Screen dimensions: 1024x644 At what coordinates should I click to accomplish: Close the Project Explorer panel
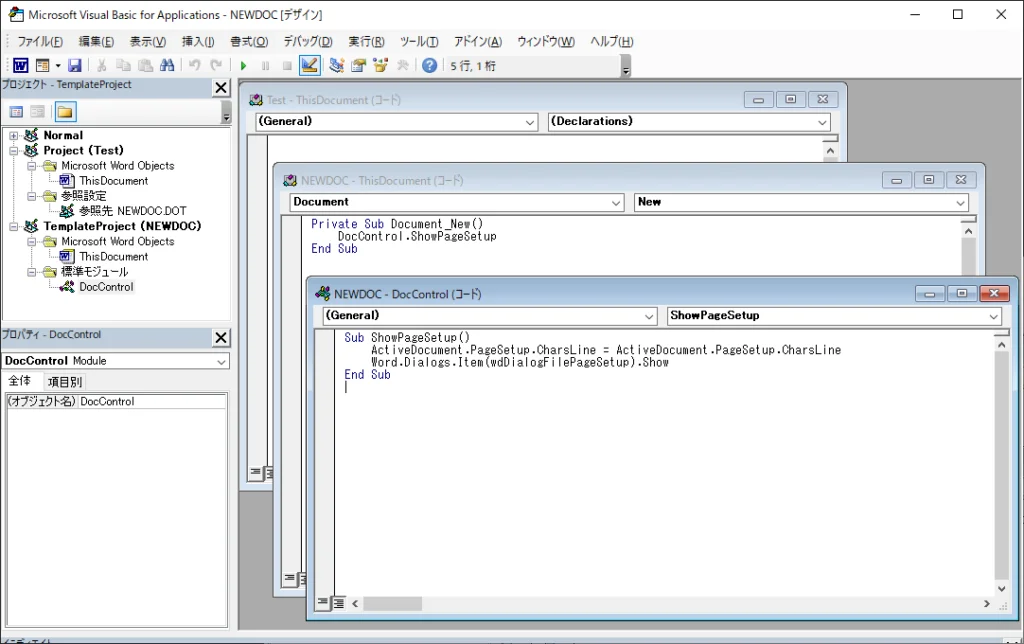point(221,87)
